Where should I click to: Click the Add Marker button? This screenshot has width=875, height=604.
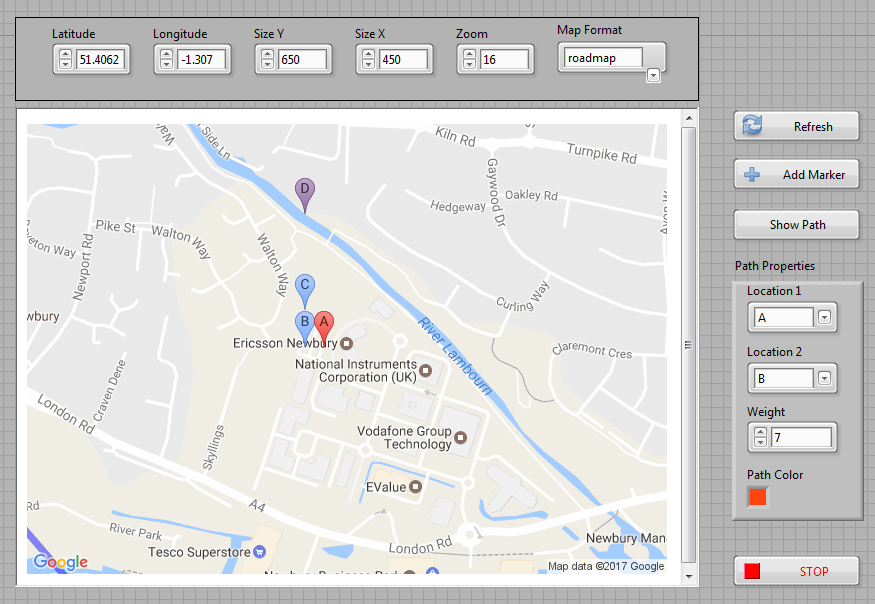pos(796,175)
